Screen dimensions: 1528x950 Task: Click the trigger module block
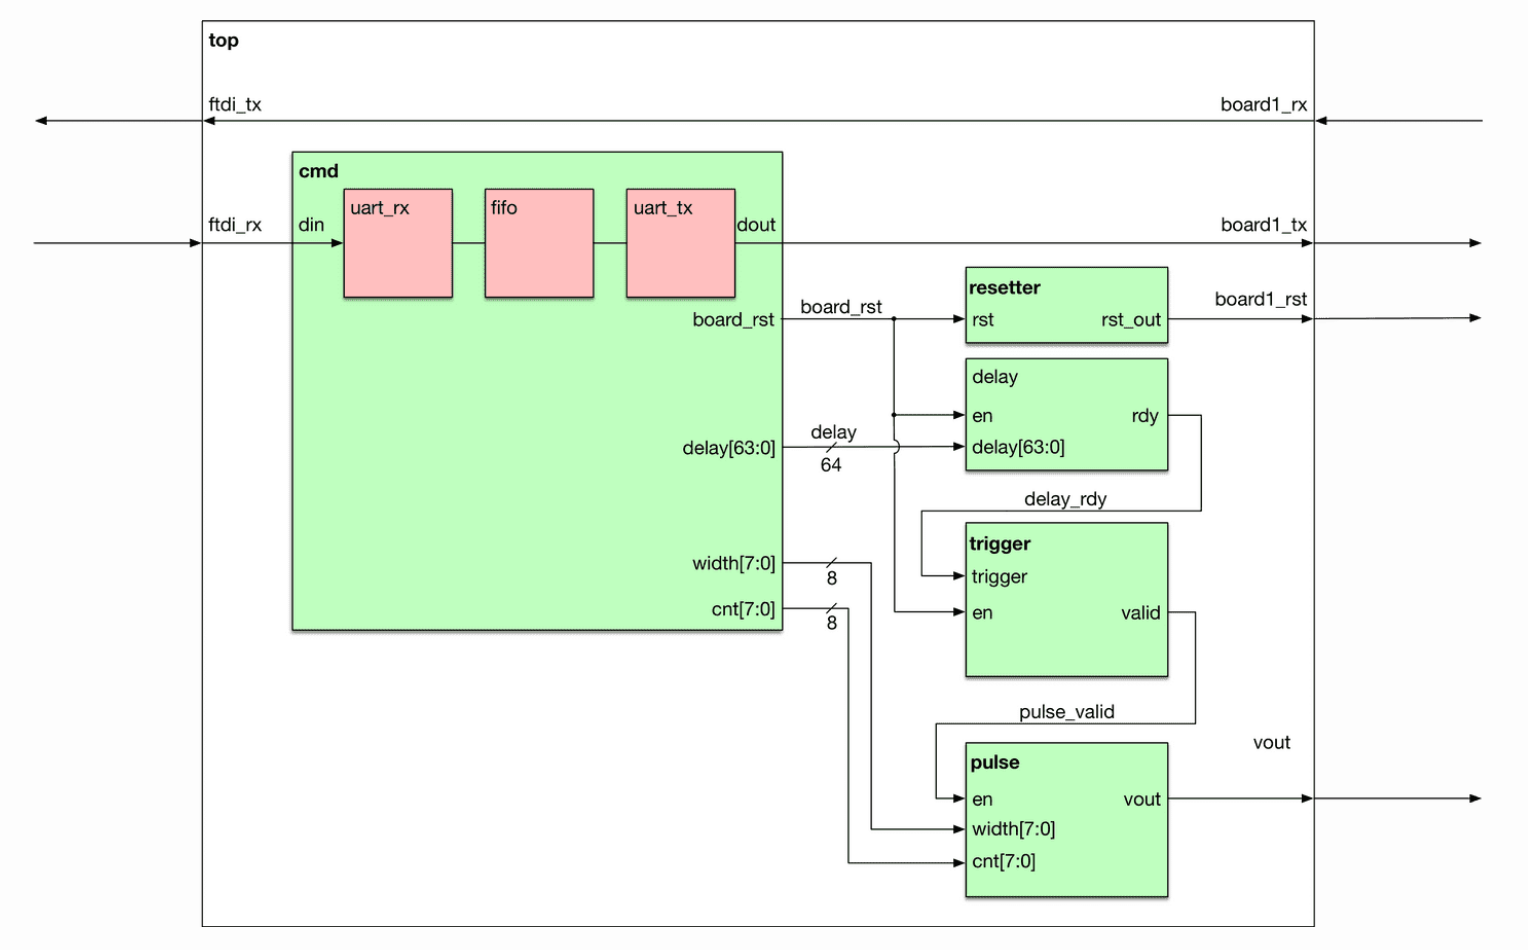click(1065, 598)
